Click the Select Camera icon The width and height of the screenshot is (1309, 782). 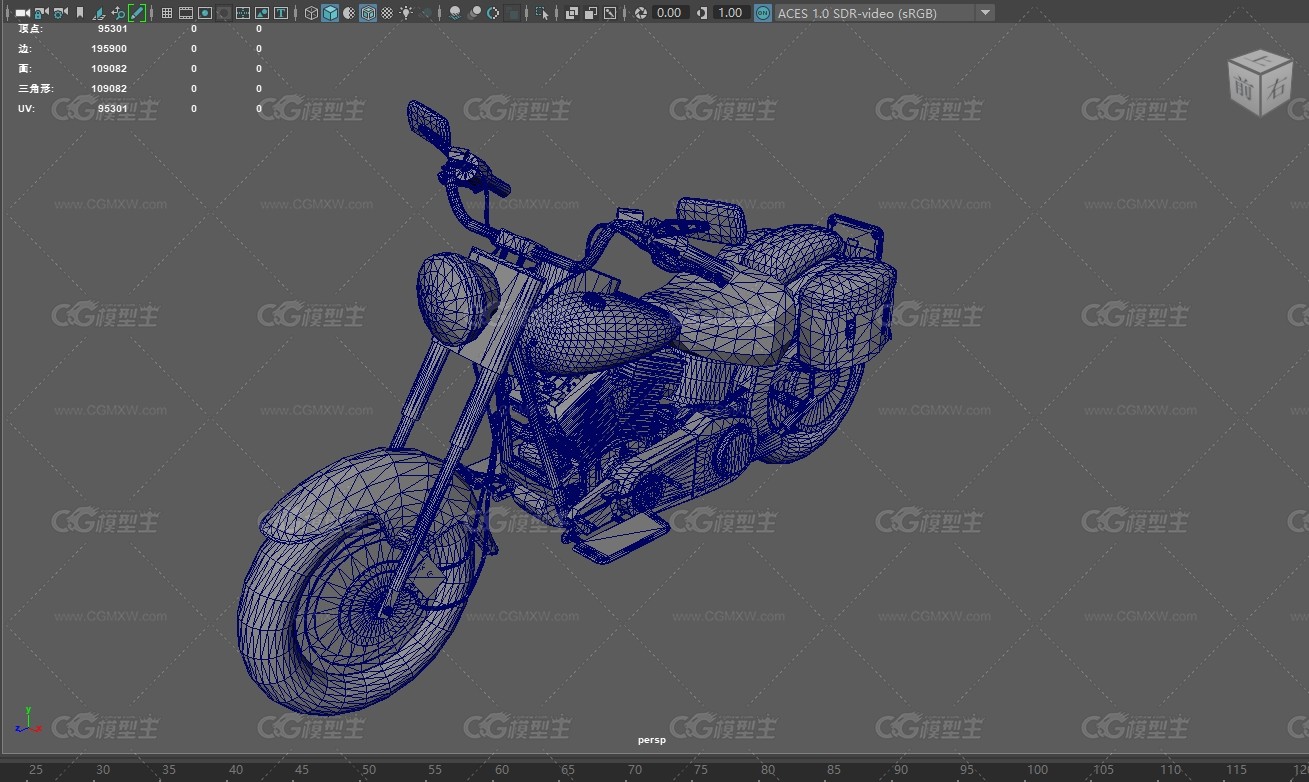tap(21, 13)
